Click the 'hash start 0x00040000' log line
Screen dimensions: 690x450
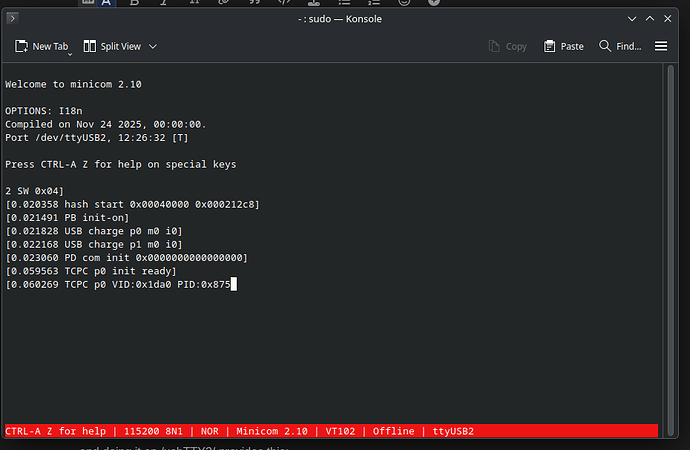pos(132,204)
